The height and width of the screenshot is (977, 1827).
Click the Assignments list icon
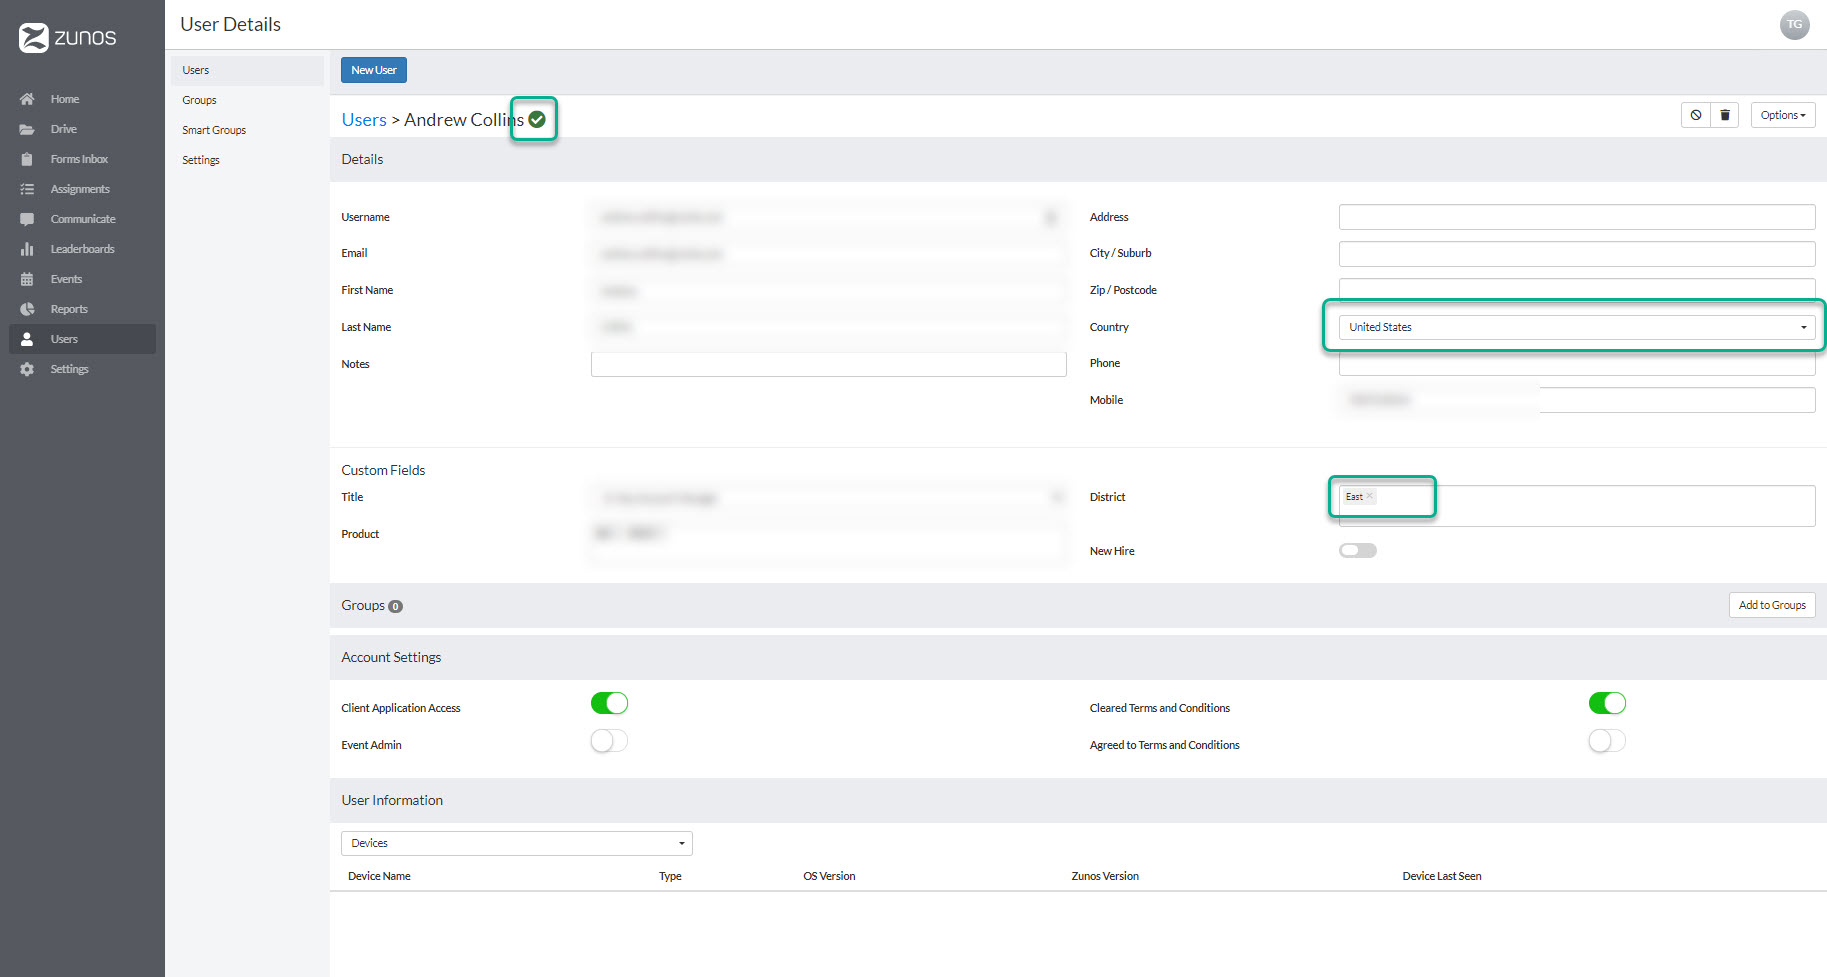point(27,189)
